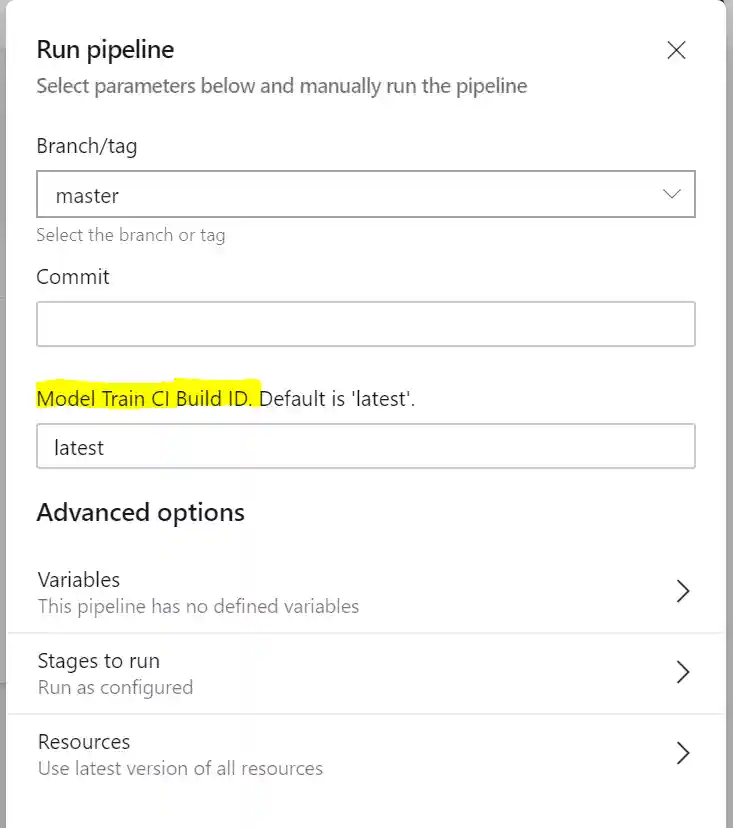Click the 'Run pipeline' dialog title

pos(105,49)
